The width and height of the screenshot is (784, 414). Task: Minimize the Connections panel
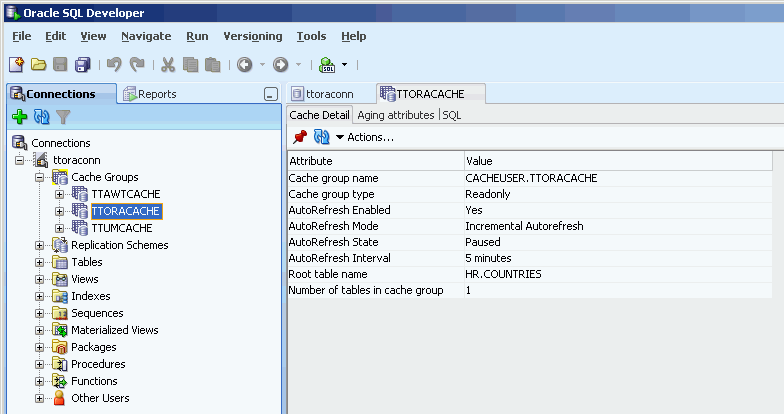coord(270,94)
